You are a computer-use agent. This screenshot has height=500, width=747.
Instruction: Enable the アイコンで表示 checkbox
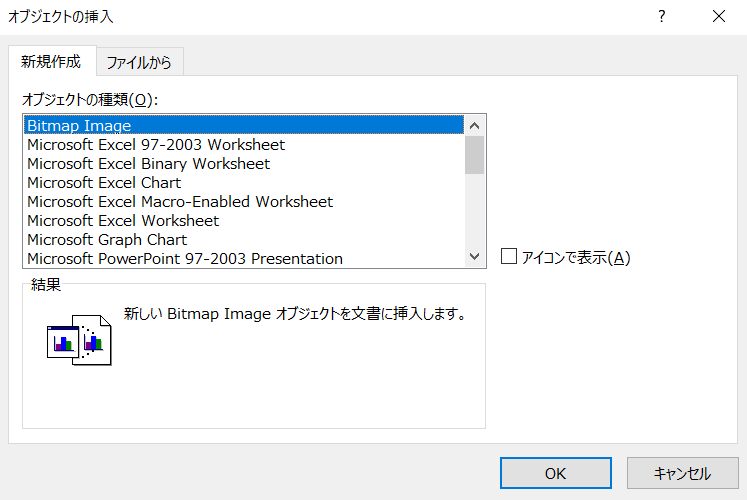tap(509, 256)
